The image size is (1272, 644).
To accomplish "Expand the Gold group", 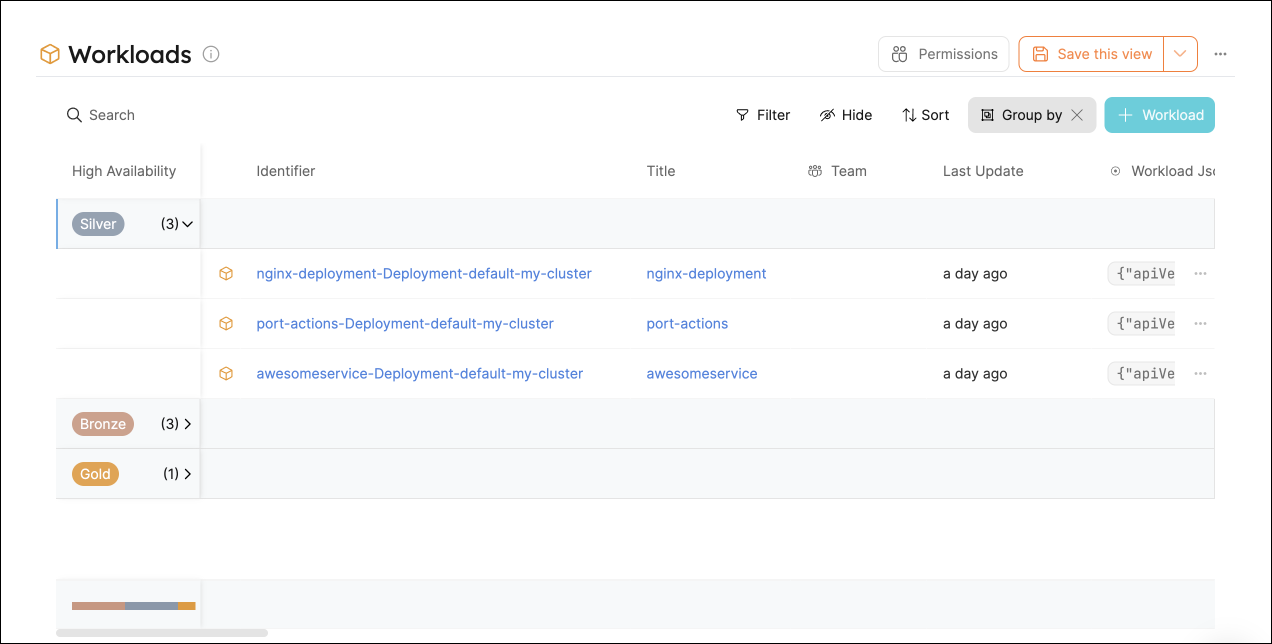I will click(187, 474).
